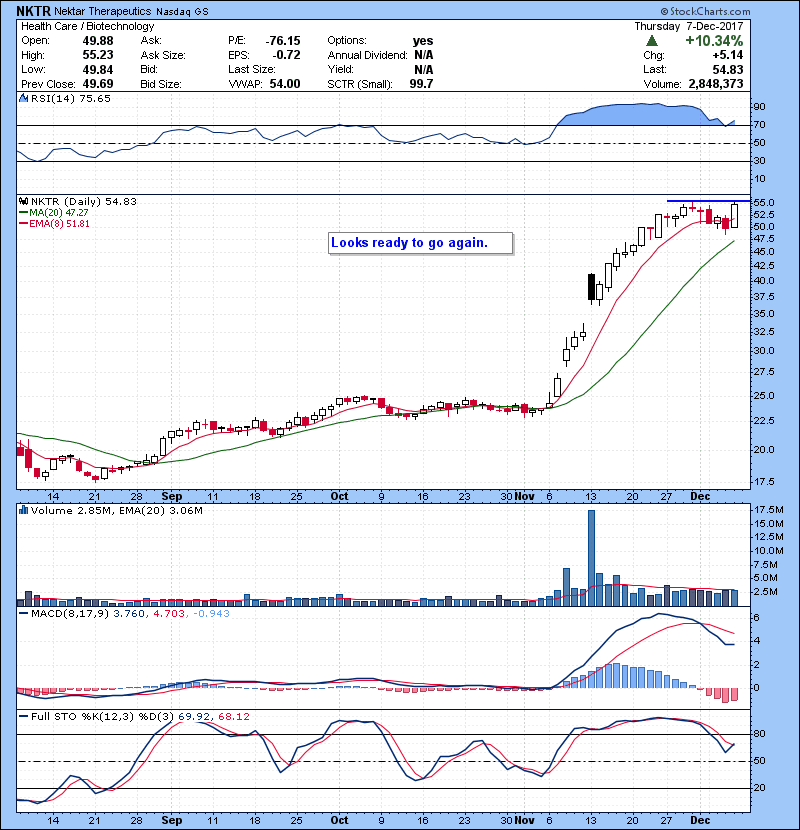
Task: Click the Volume 2.85M, EMA(20) 3.06M label
Action: (x=116, y=510)
